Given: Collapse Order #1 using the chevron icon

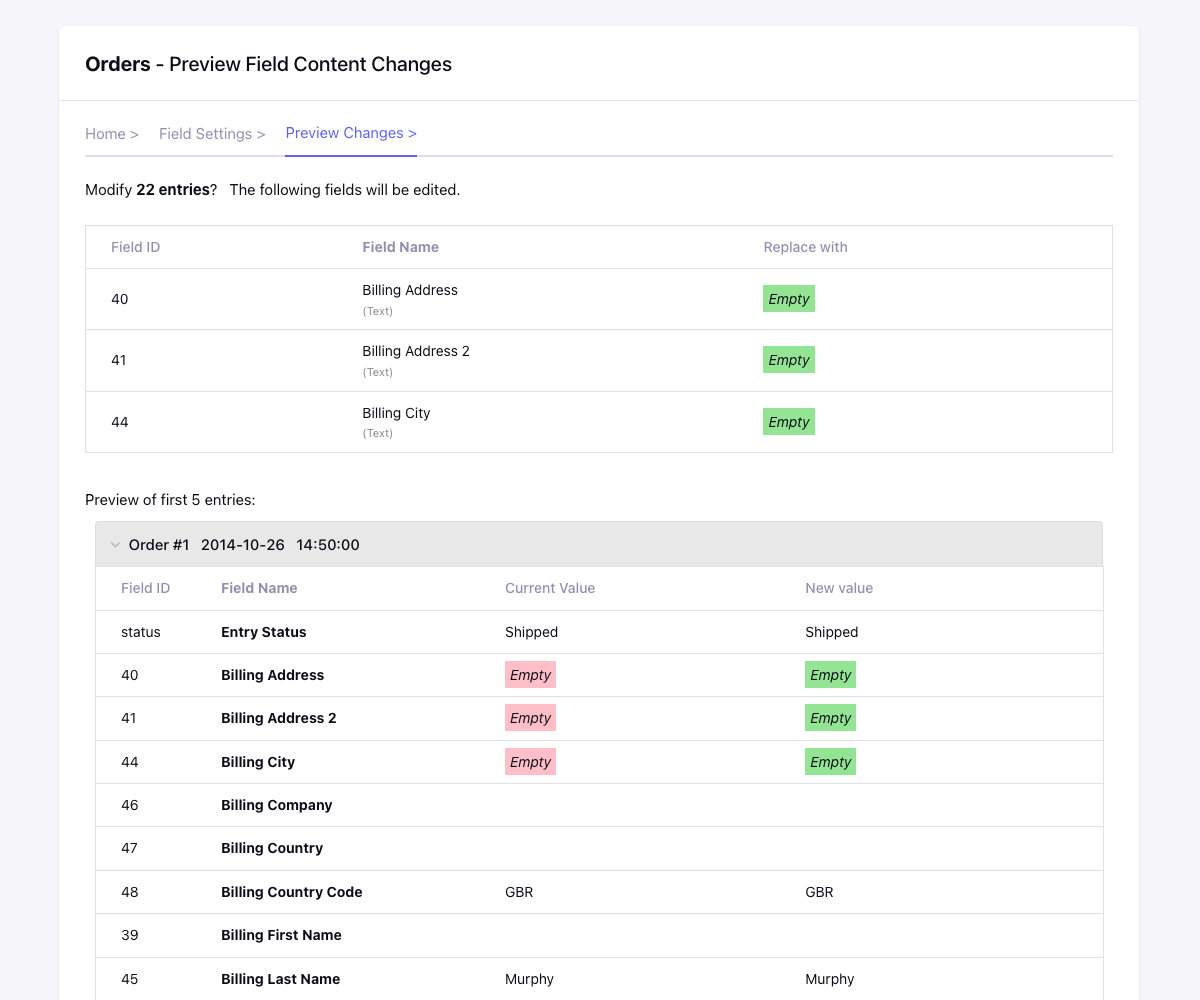Looking at the screenshot, I should coord(115,545).
